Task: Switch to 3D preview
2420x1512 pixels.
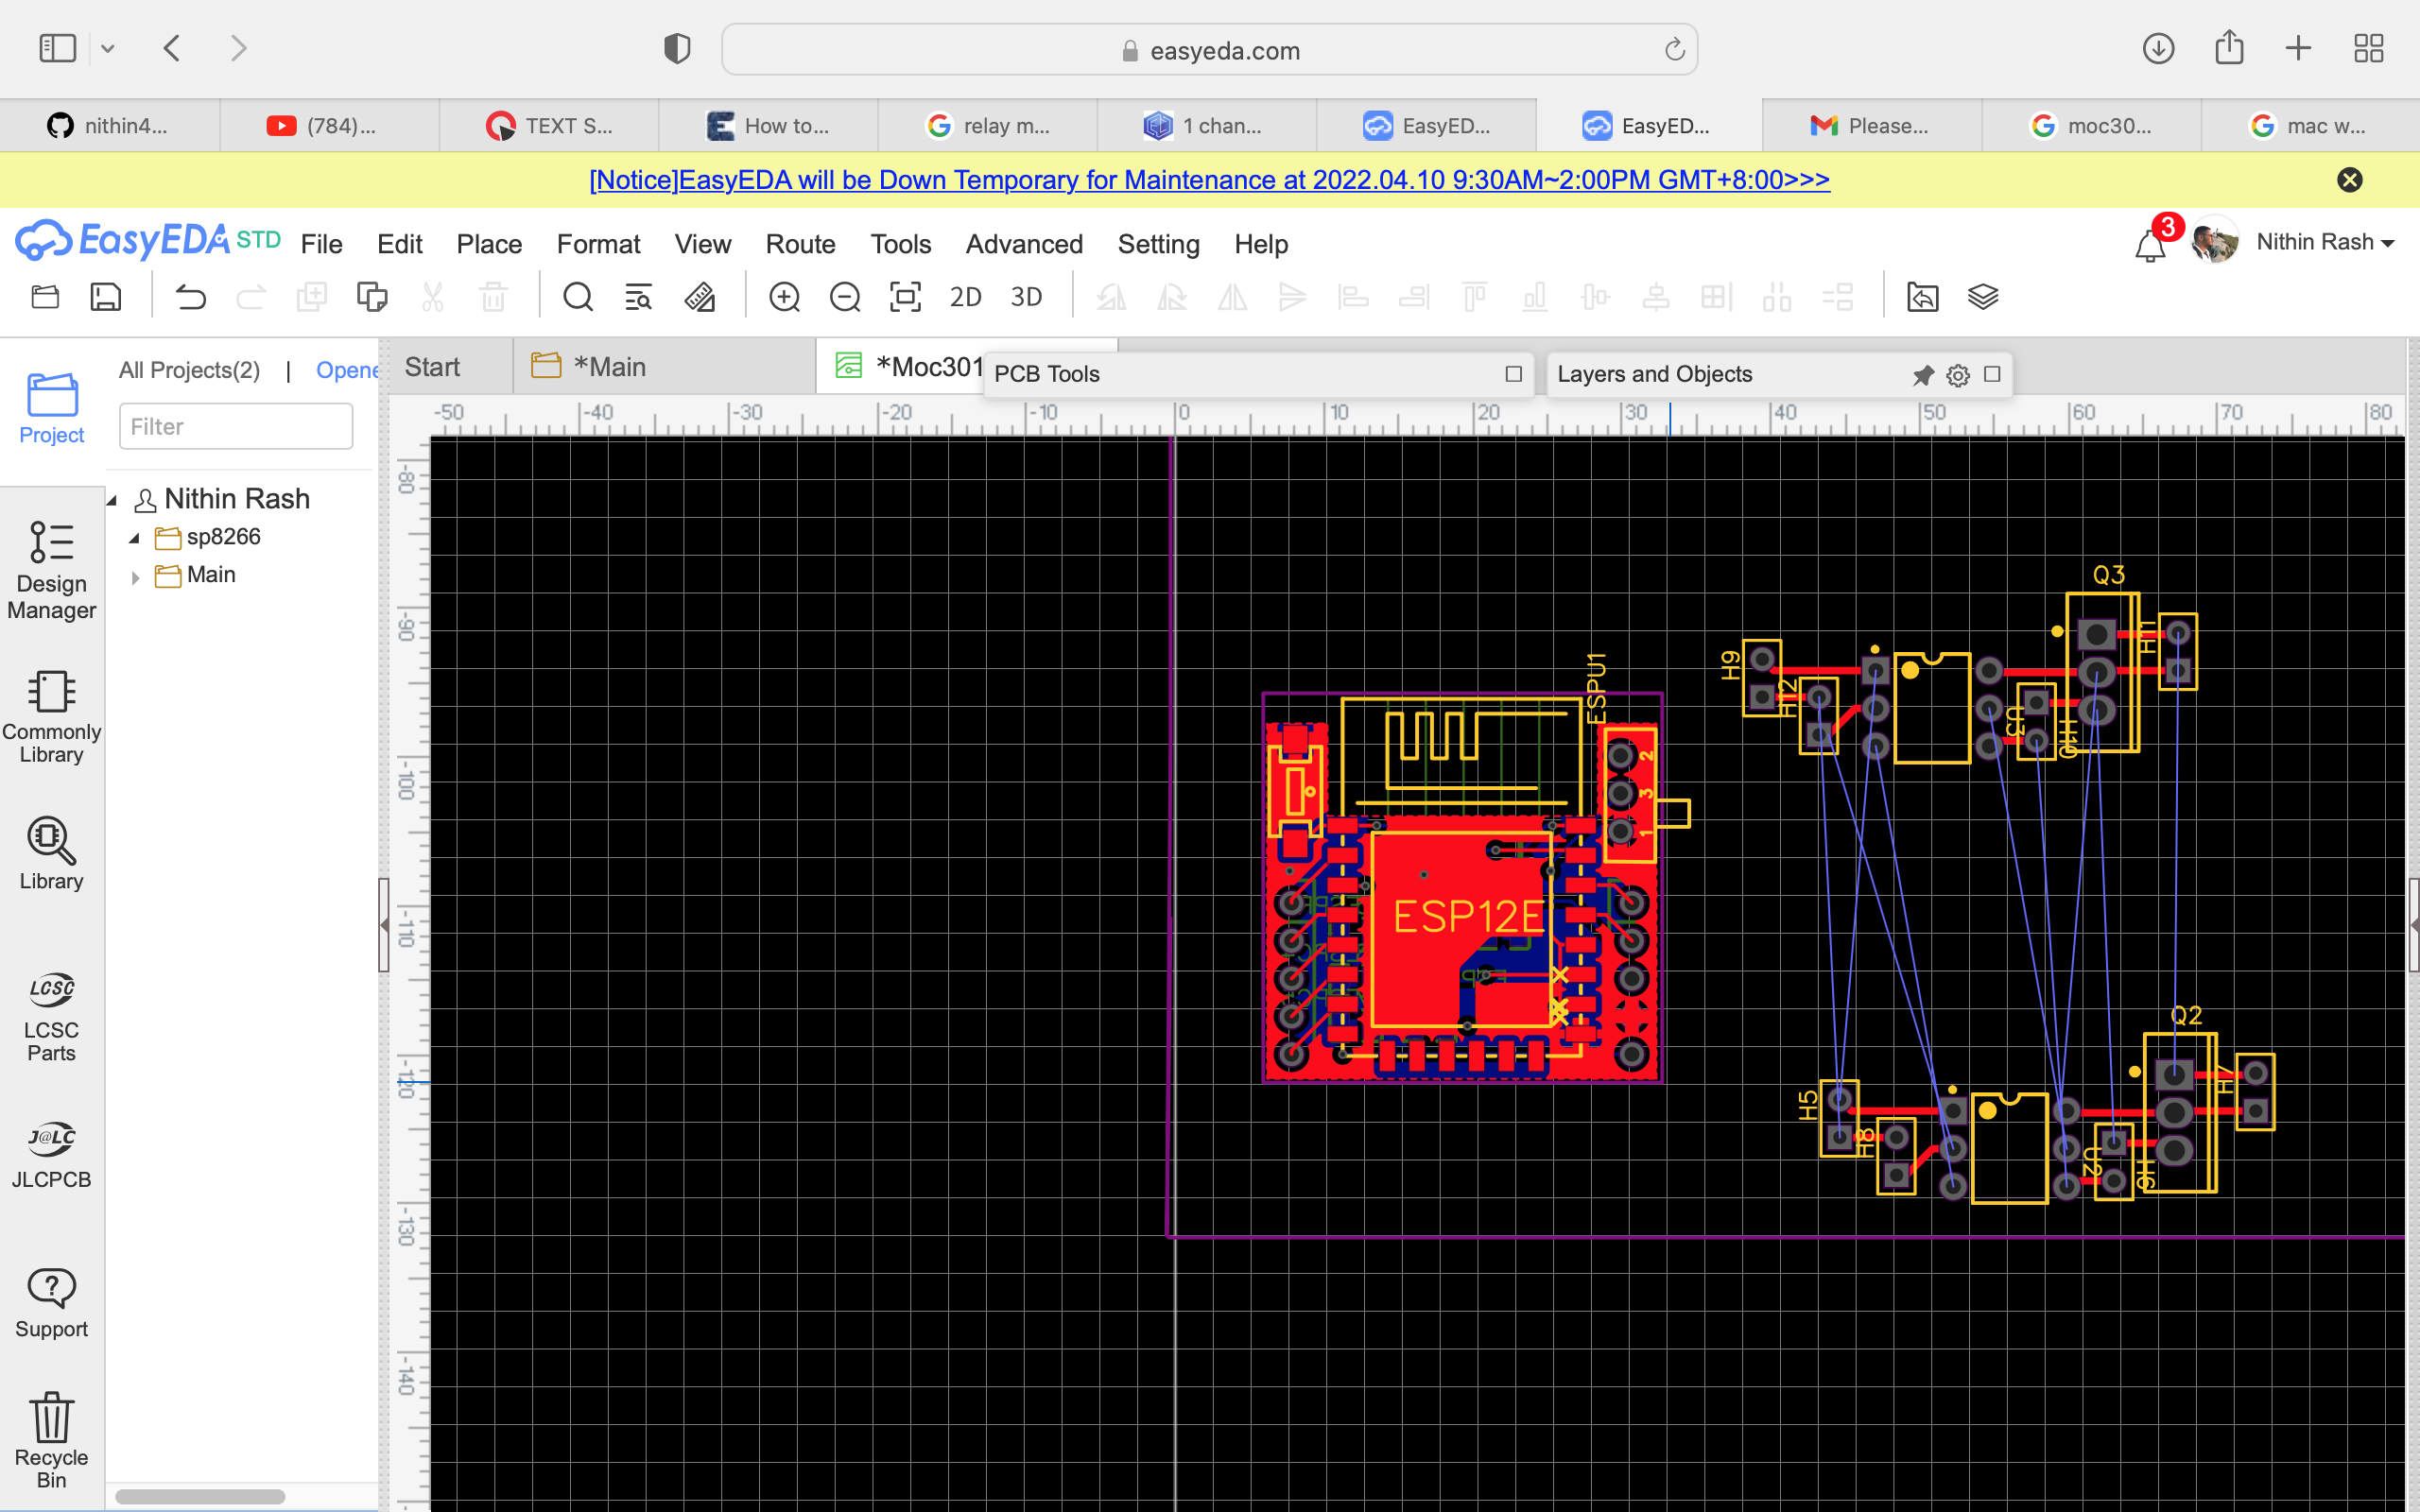Action: [1026, 297]
